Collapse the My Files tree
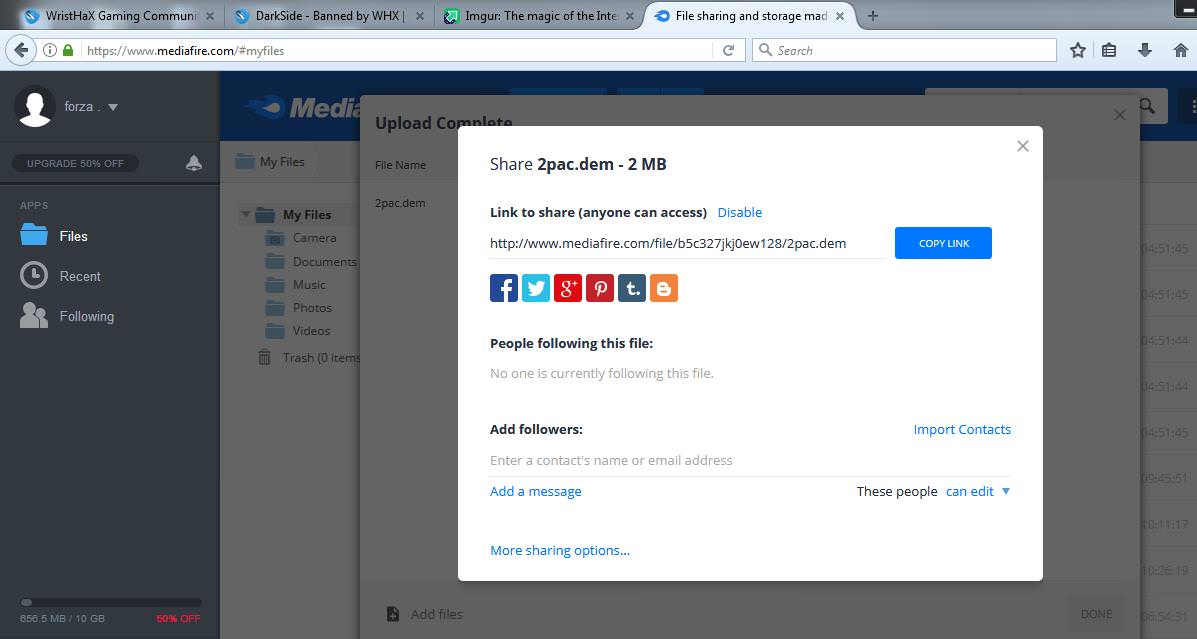1197x639 pixels. point(246,215)
